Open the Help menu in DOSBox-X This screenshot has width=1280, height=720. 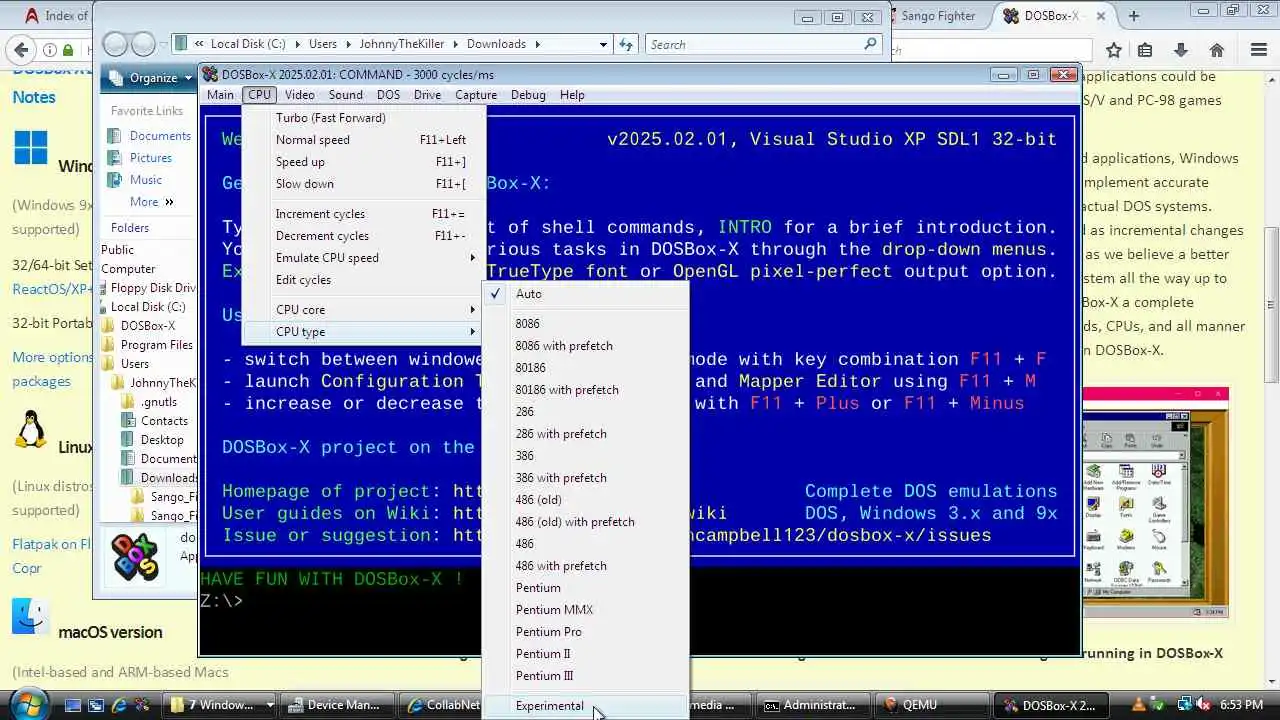click(x=572, y=95)
